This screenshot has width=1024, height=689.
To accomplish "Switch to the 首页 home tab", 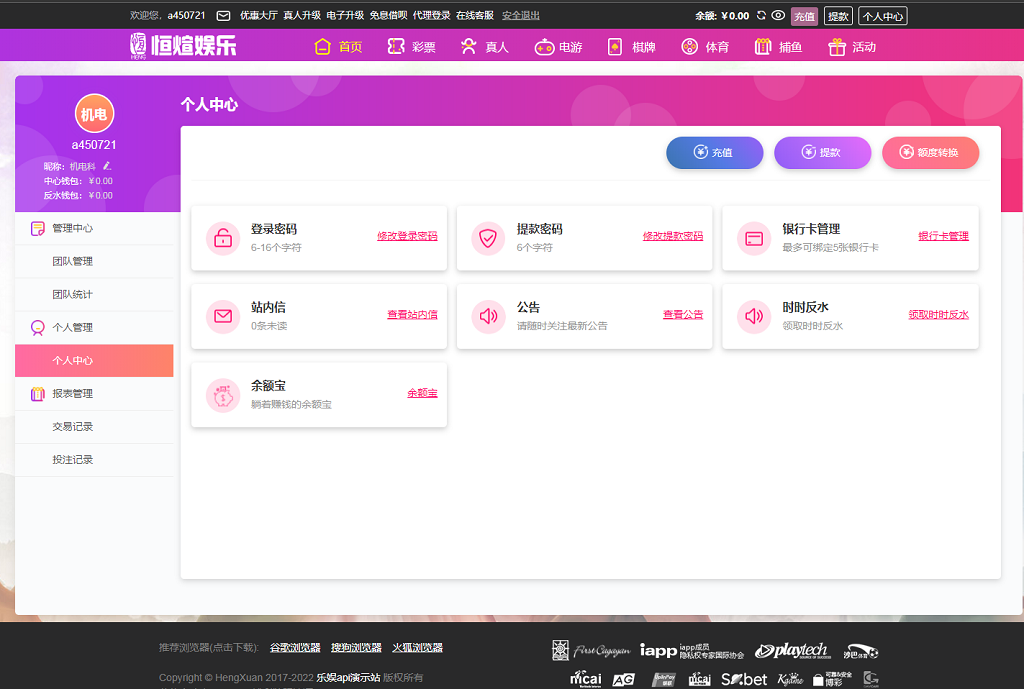I will click(338, 45).
